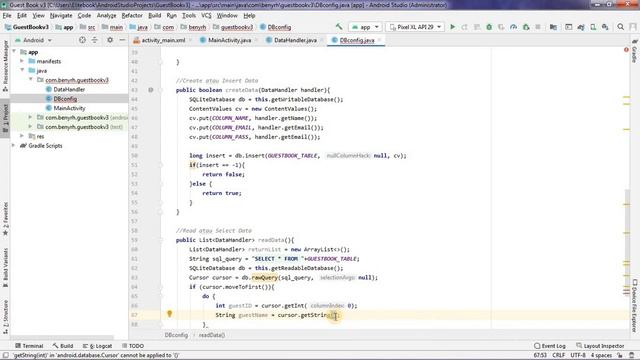Hide the project panel with minus icon
This screenshot has width=640, height=360.
122,40
